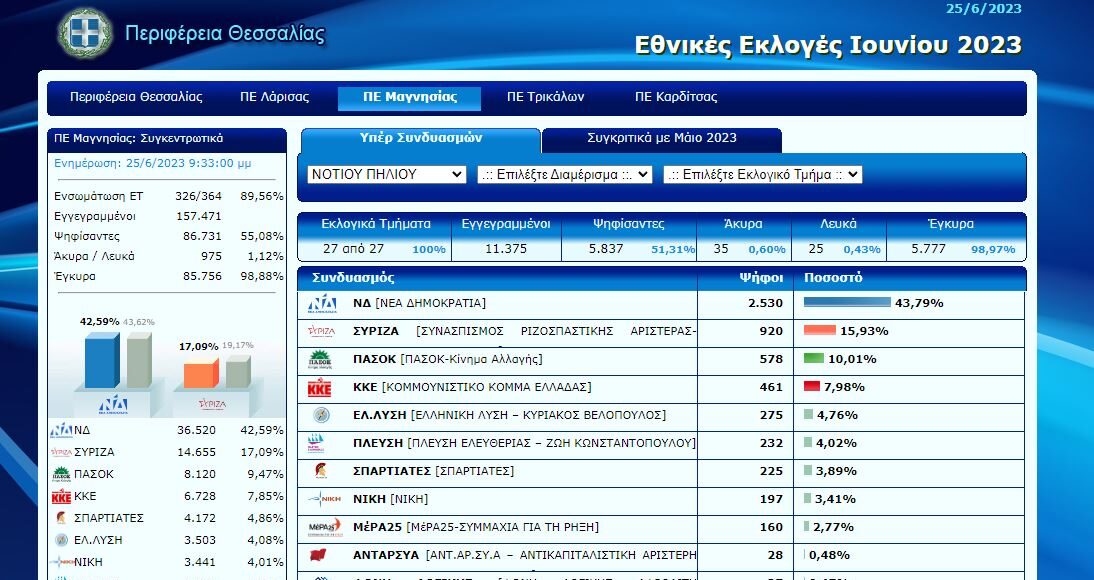The width and height of the screenshot is (1094, 580).
Task: Click the Άκυρα 35 stats cell
Action: [744, 237]
